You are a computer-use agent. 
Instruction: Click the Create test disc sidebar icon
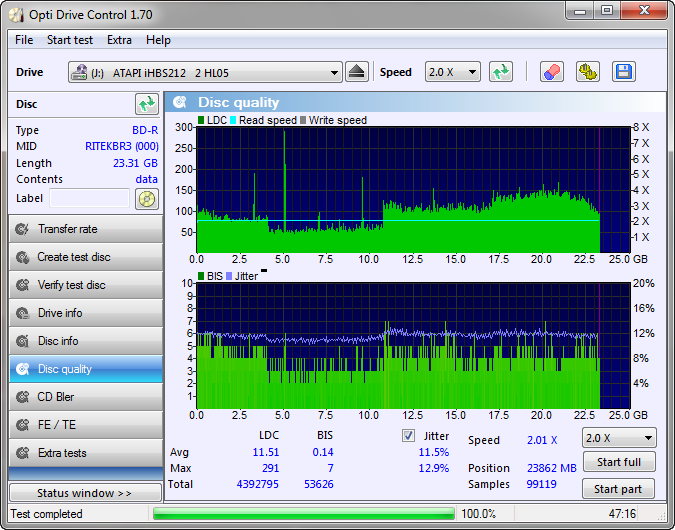pyautogui.click(x=22, y=257)
